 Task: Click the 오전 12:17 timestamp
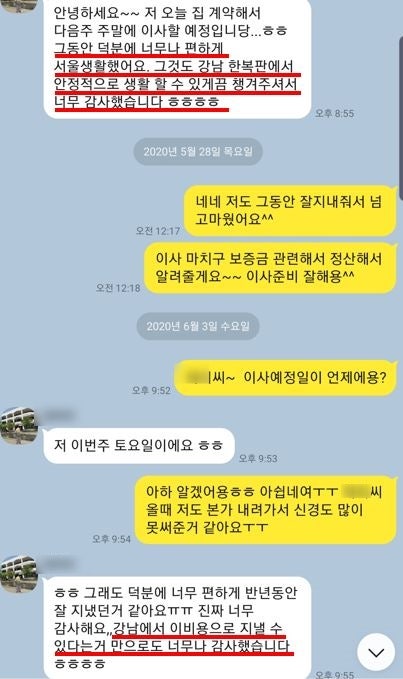pos(158,231)
